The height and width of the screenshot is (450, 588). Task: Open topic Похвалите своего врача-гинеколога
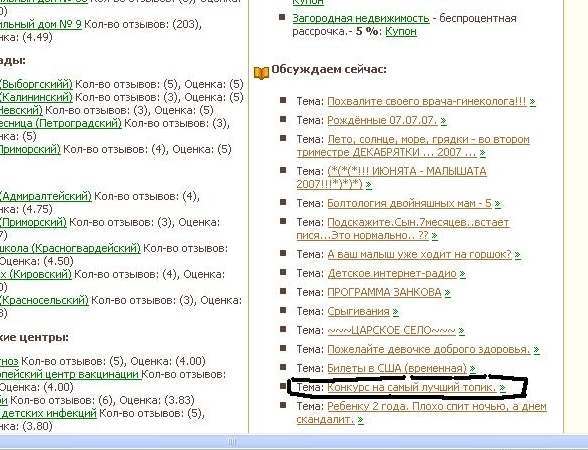click(x=427, y=101)
